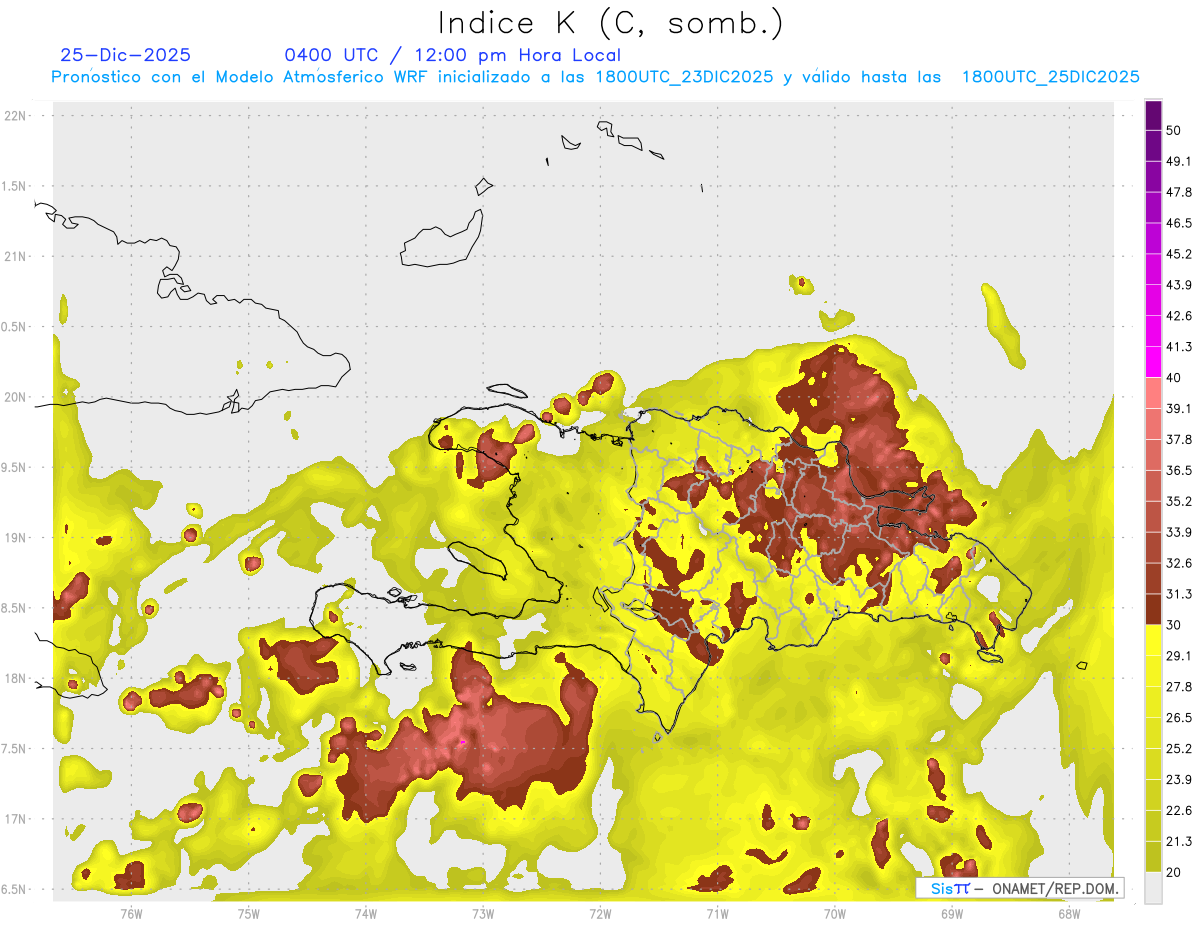Screen dimensions: 1200x927
Task: Click the "72W" longitude label
Action: click(x=600, y=913)
